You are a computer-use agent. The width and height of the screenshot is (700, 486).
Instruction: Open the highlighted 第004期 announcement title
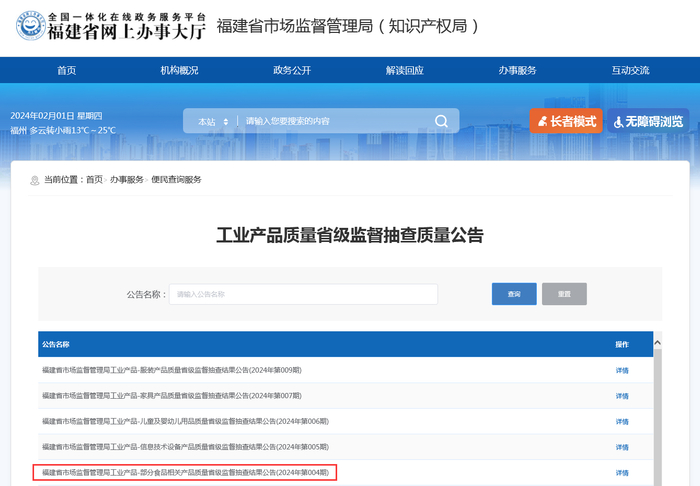(x=185, y=472)
